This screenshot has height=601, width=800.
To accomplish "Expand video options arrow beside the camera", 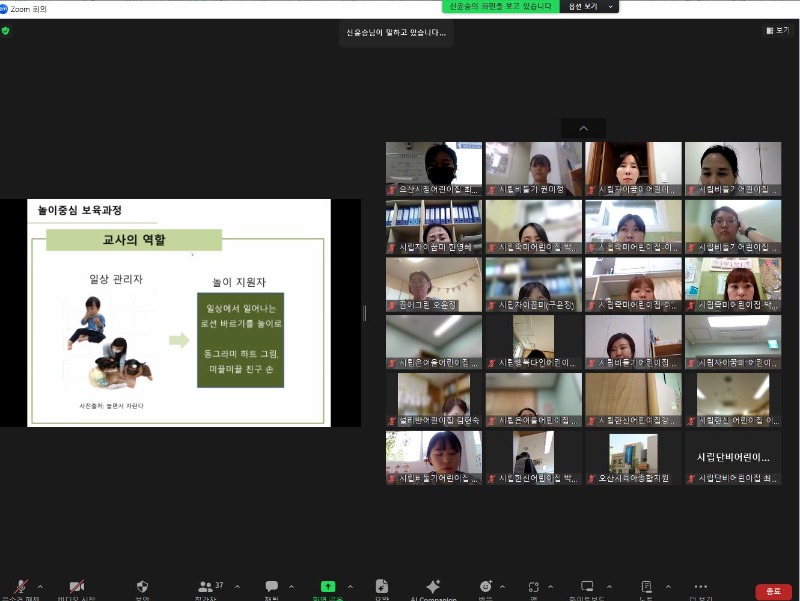I will pos(97,586).
